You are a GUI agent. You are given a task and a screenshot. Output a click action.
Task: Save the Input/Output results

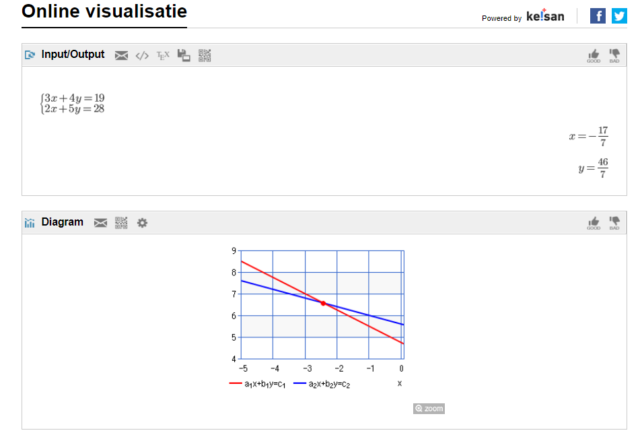coord(184,55)
